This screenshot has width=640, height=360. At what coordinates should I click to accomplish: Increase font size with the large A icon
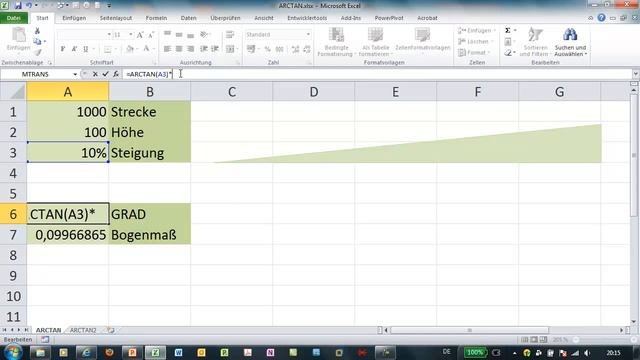[x=140, y=35]
